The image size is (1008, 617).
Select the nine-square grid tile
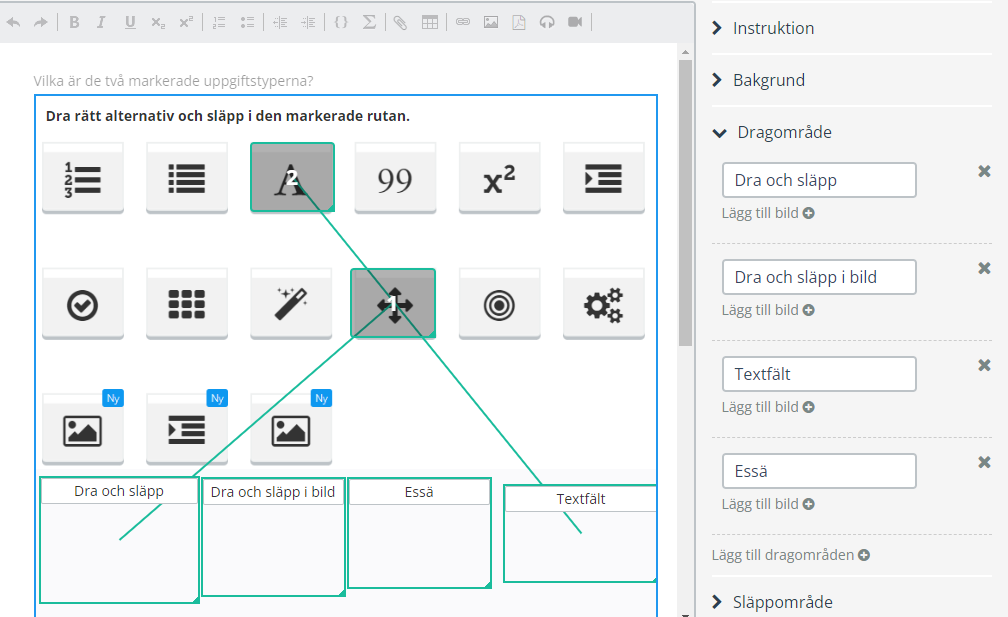pos(187,304)
